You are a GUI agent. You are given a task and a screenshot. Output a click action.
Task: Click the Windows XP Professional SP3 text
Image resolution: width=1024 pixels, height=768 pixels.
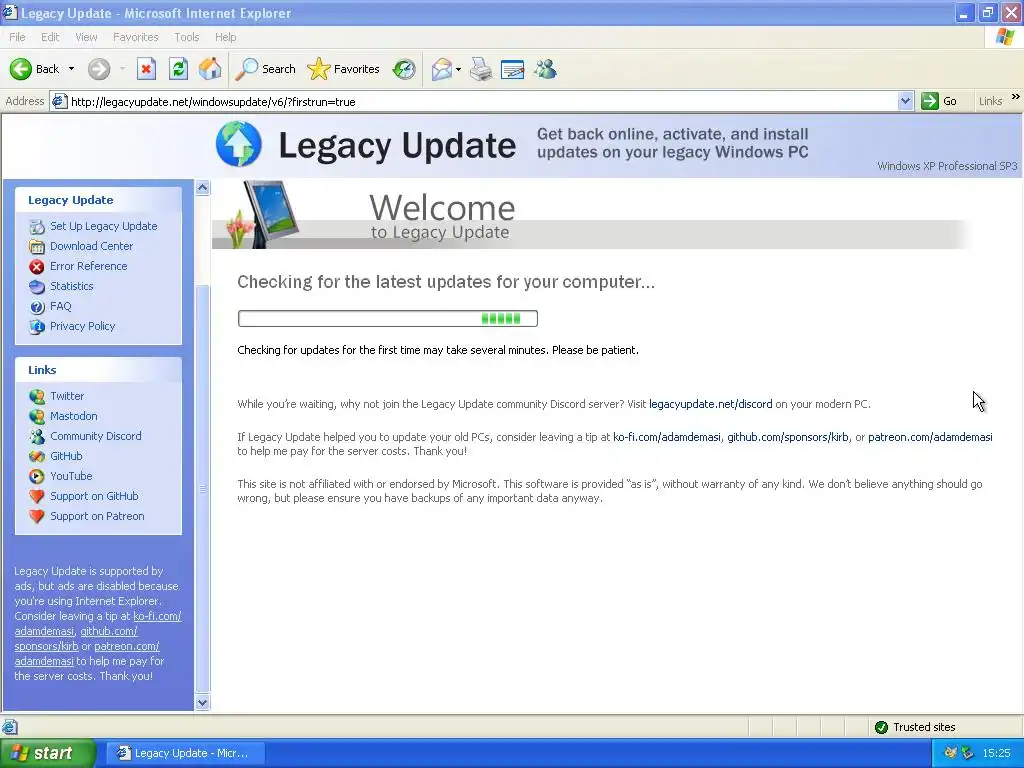tap(947, 166)
